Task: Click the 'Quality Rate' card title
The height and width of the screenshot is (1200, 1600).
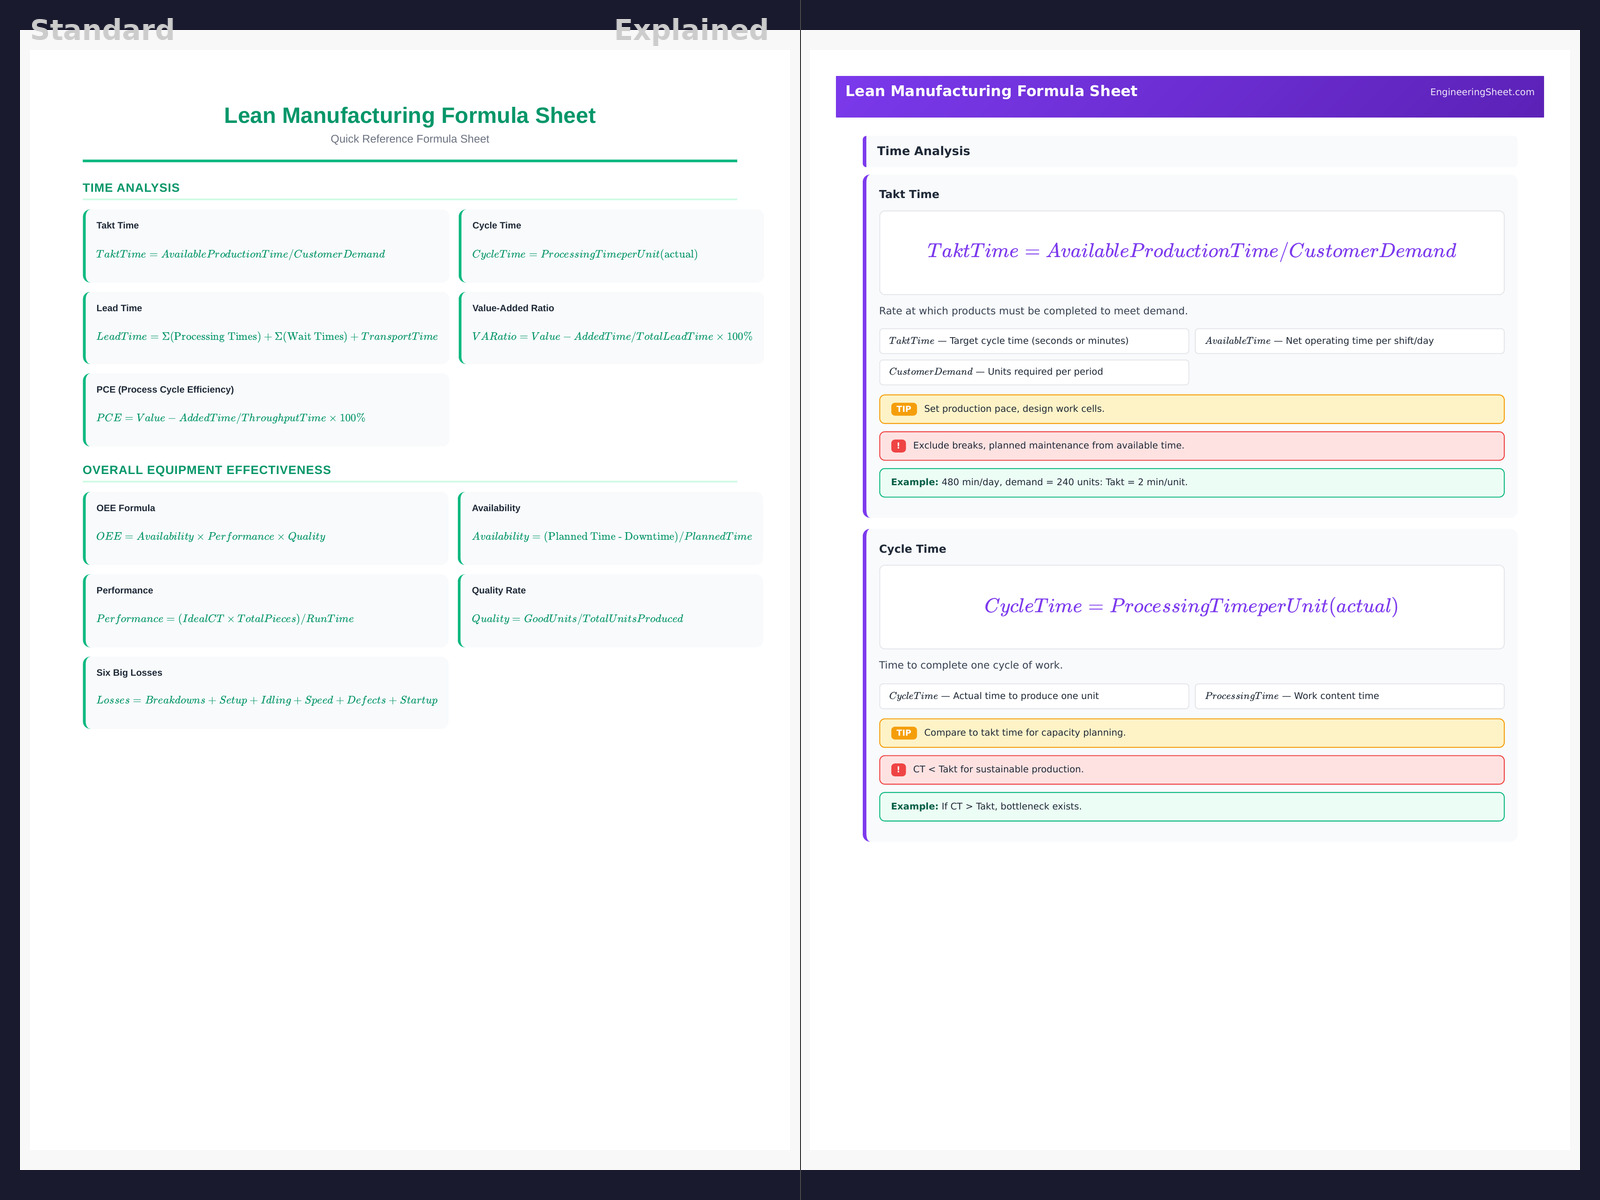Action: pyautogui.click(x=499, y=591)
